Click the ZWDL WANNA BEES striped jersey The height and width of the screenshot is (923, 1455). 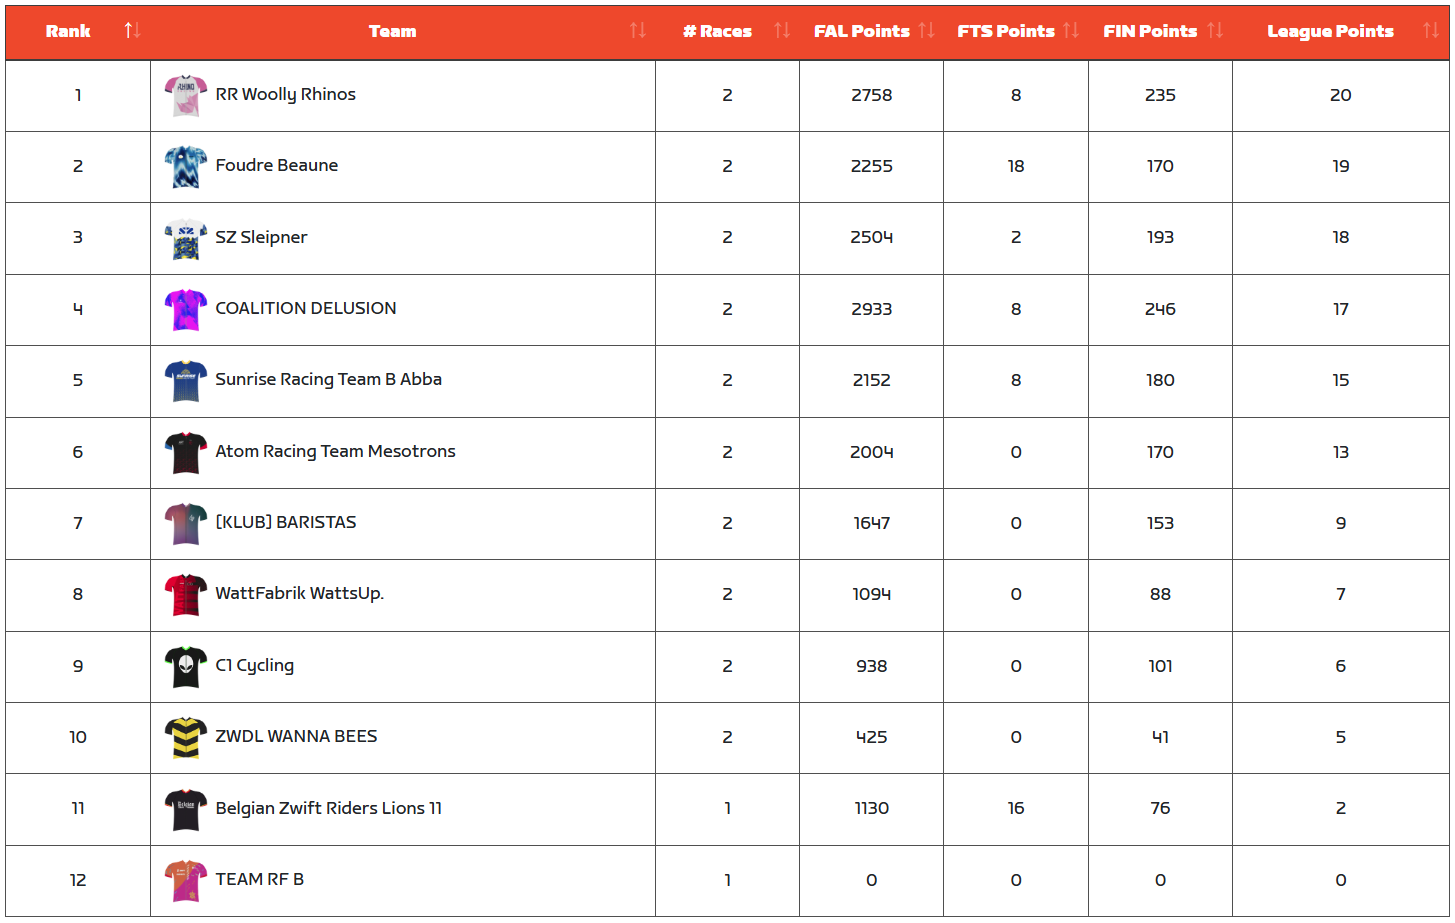185,738
